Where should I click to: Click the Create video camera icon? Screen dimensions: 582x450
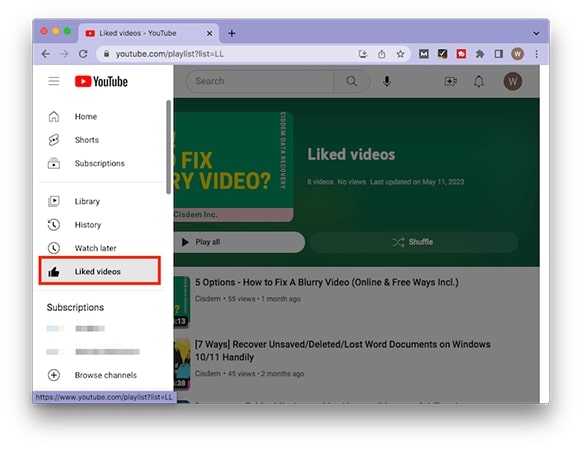pos(451,81)
